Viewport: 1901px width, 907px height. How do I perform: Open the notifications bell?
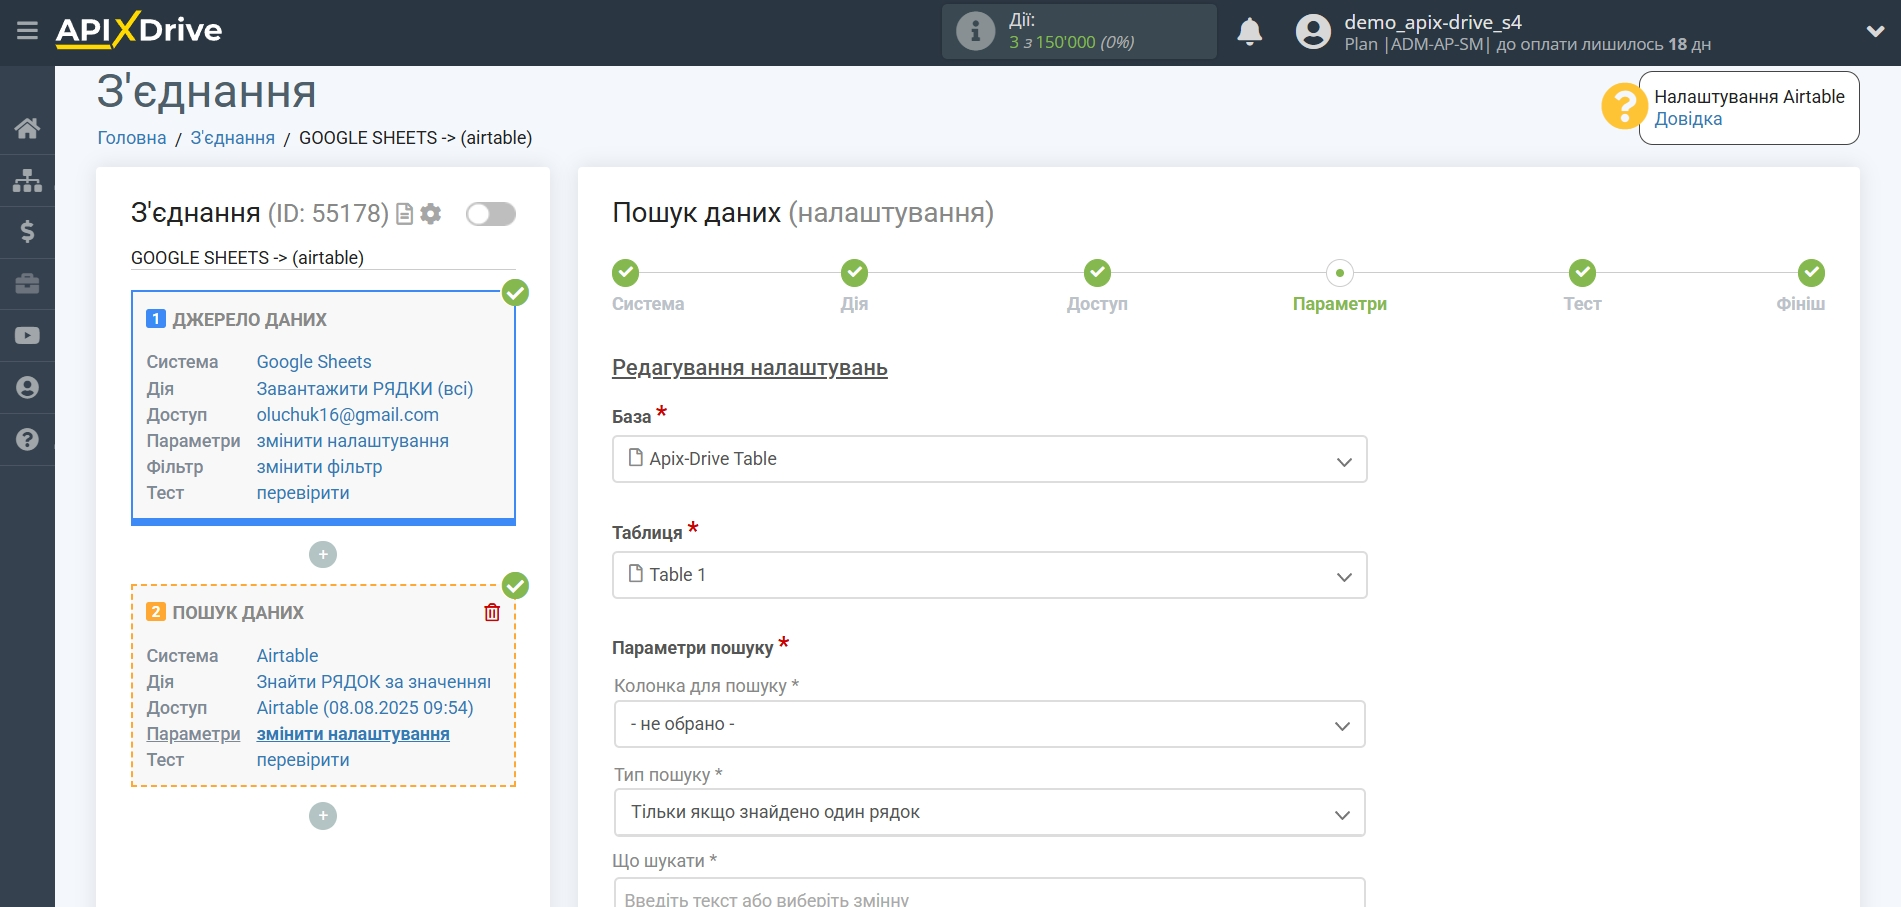click(1249, 32)
